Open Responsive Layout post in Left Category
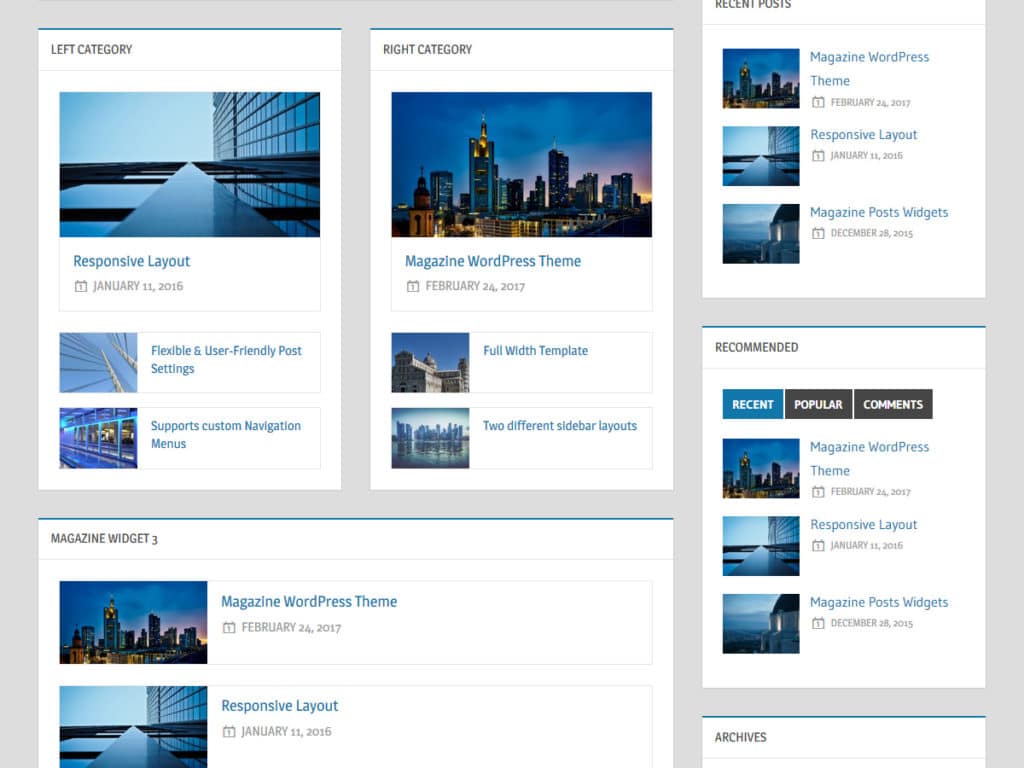The image size is (1024, 768). 131,261
